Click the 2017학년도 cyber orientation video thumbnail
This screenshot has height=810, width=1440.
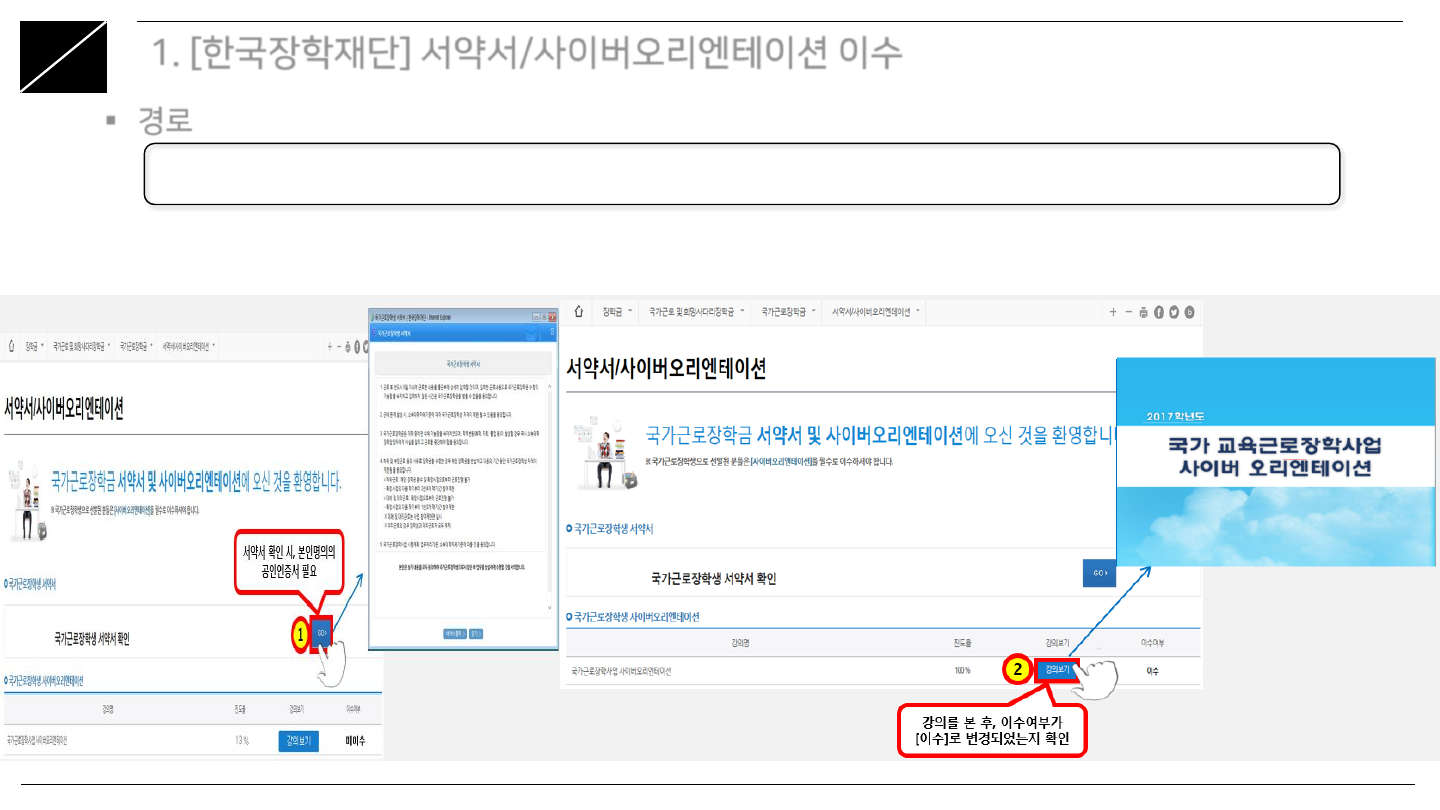[x=1275, y=463]
